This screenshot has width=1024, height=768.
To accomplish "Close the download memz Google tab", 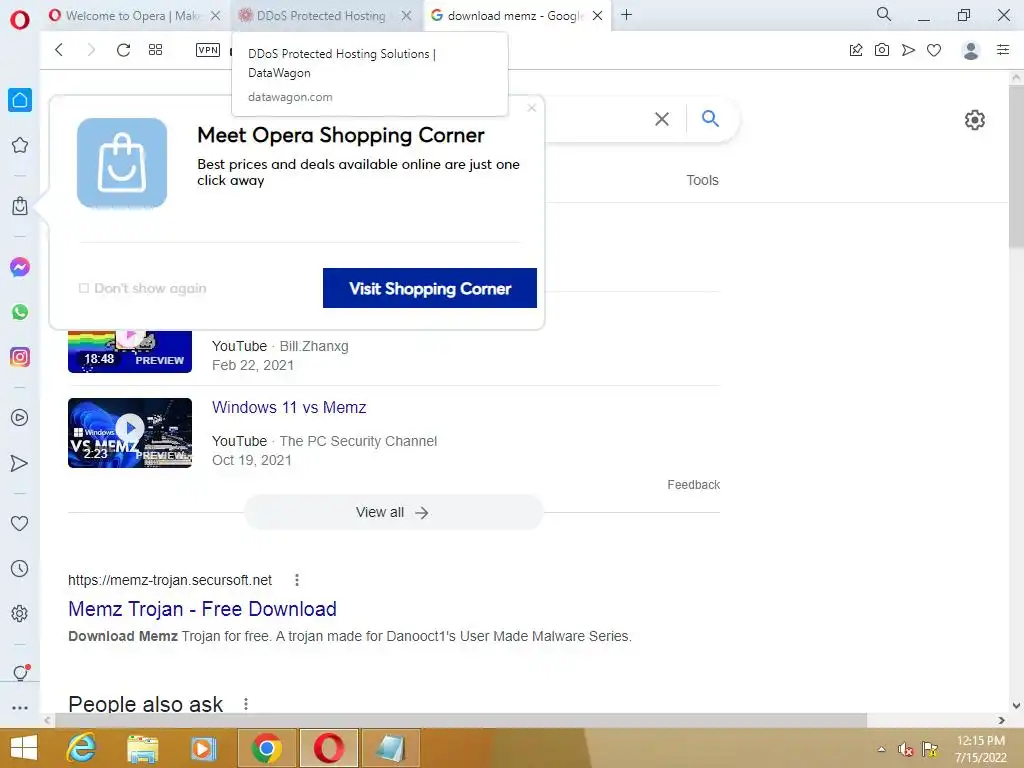I will click(x=597, y=16).
